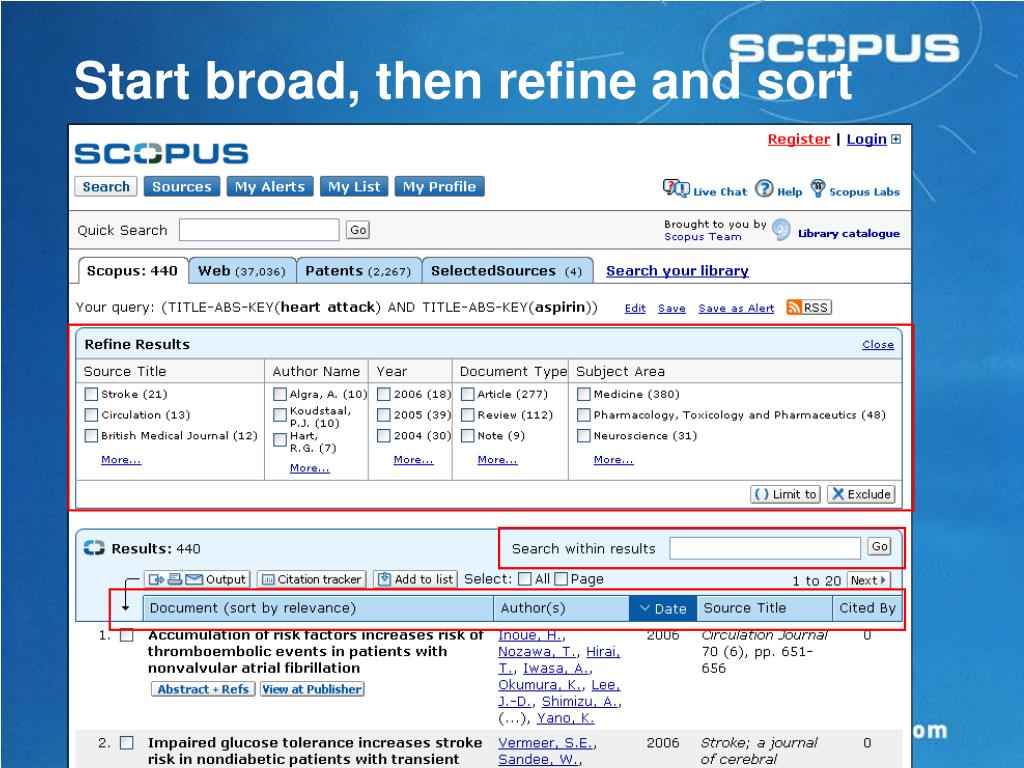Open Abstract + Refs for result 1
This screenshot has width=1024, height=768.
point(202,689)
